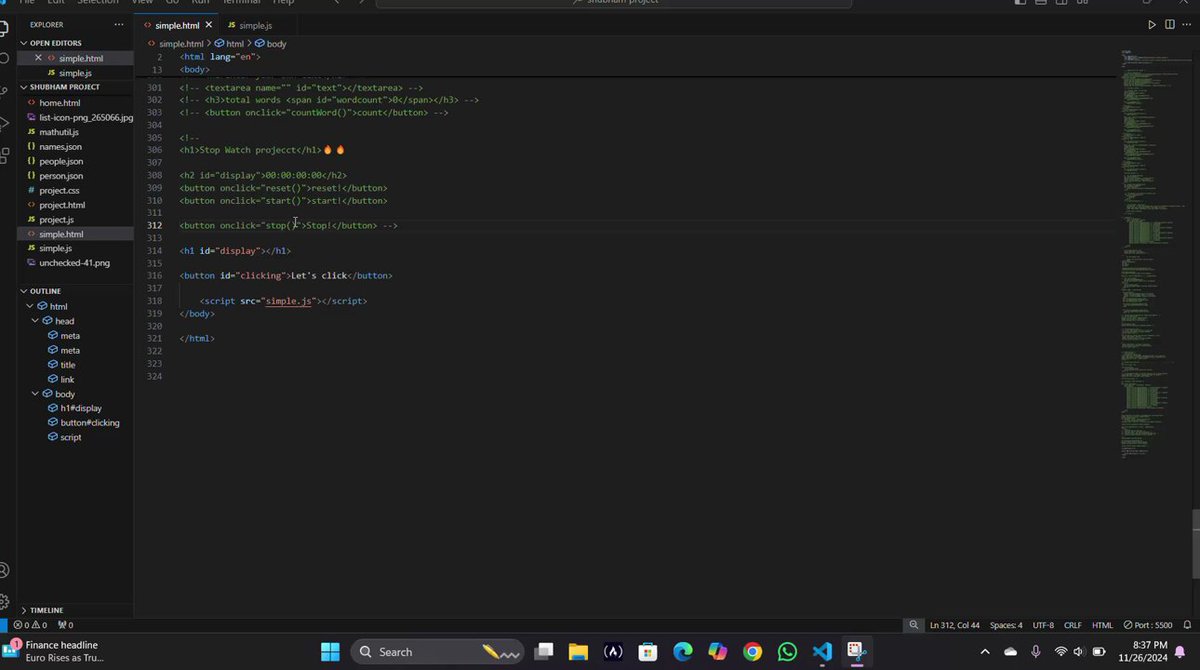Viewport: 1200px width, 670px height.
Task: Collapse the body node in Outline
Action: coord(36,394)
